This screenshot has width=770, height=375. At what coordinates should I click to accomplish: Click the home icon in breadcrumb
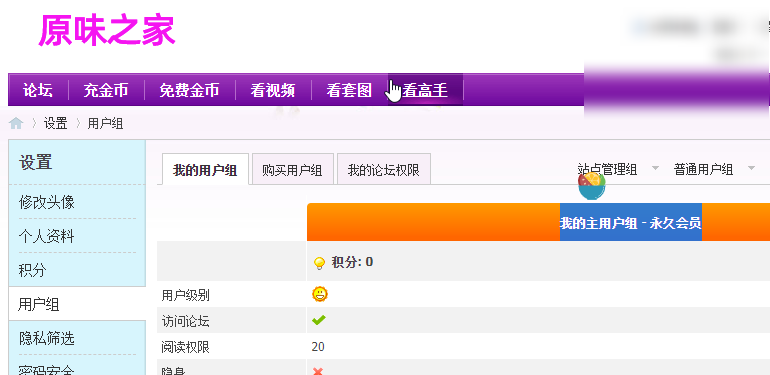click(16, 123)
